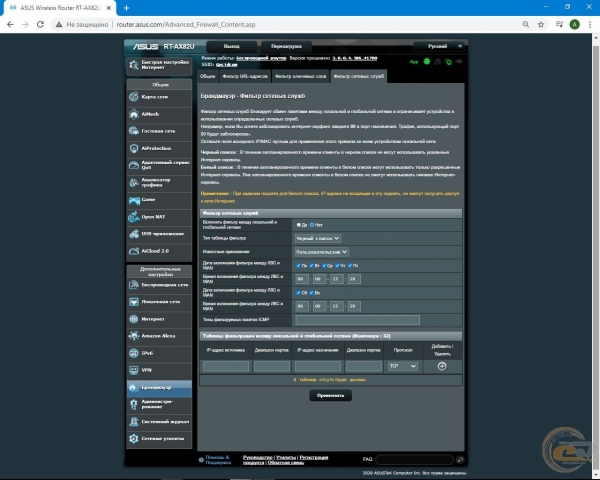Open AiProtection in sidebar

pyautogui.click(x=159, y=148)
